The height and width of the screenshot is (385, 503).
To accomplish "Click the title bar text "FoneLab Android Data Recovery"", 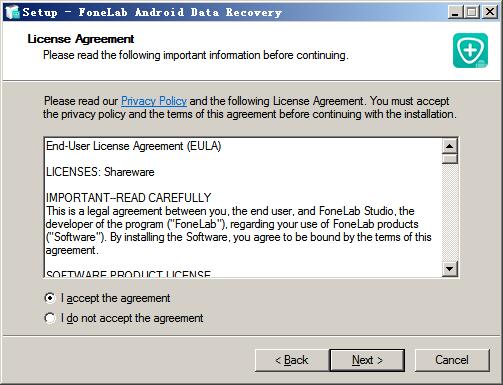I will pos(180,12).
